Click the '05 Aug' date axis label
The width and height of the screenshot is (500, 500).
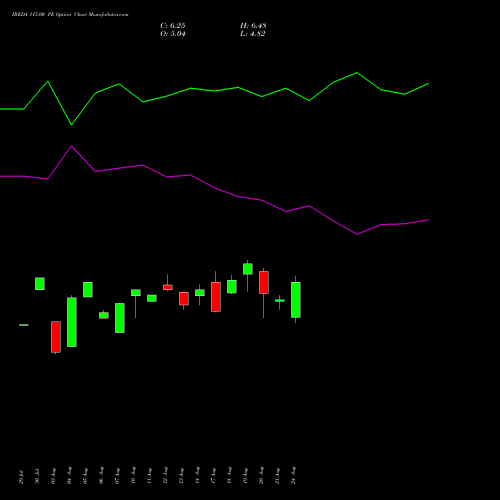(85, 476)
